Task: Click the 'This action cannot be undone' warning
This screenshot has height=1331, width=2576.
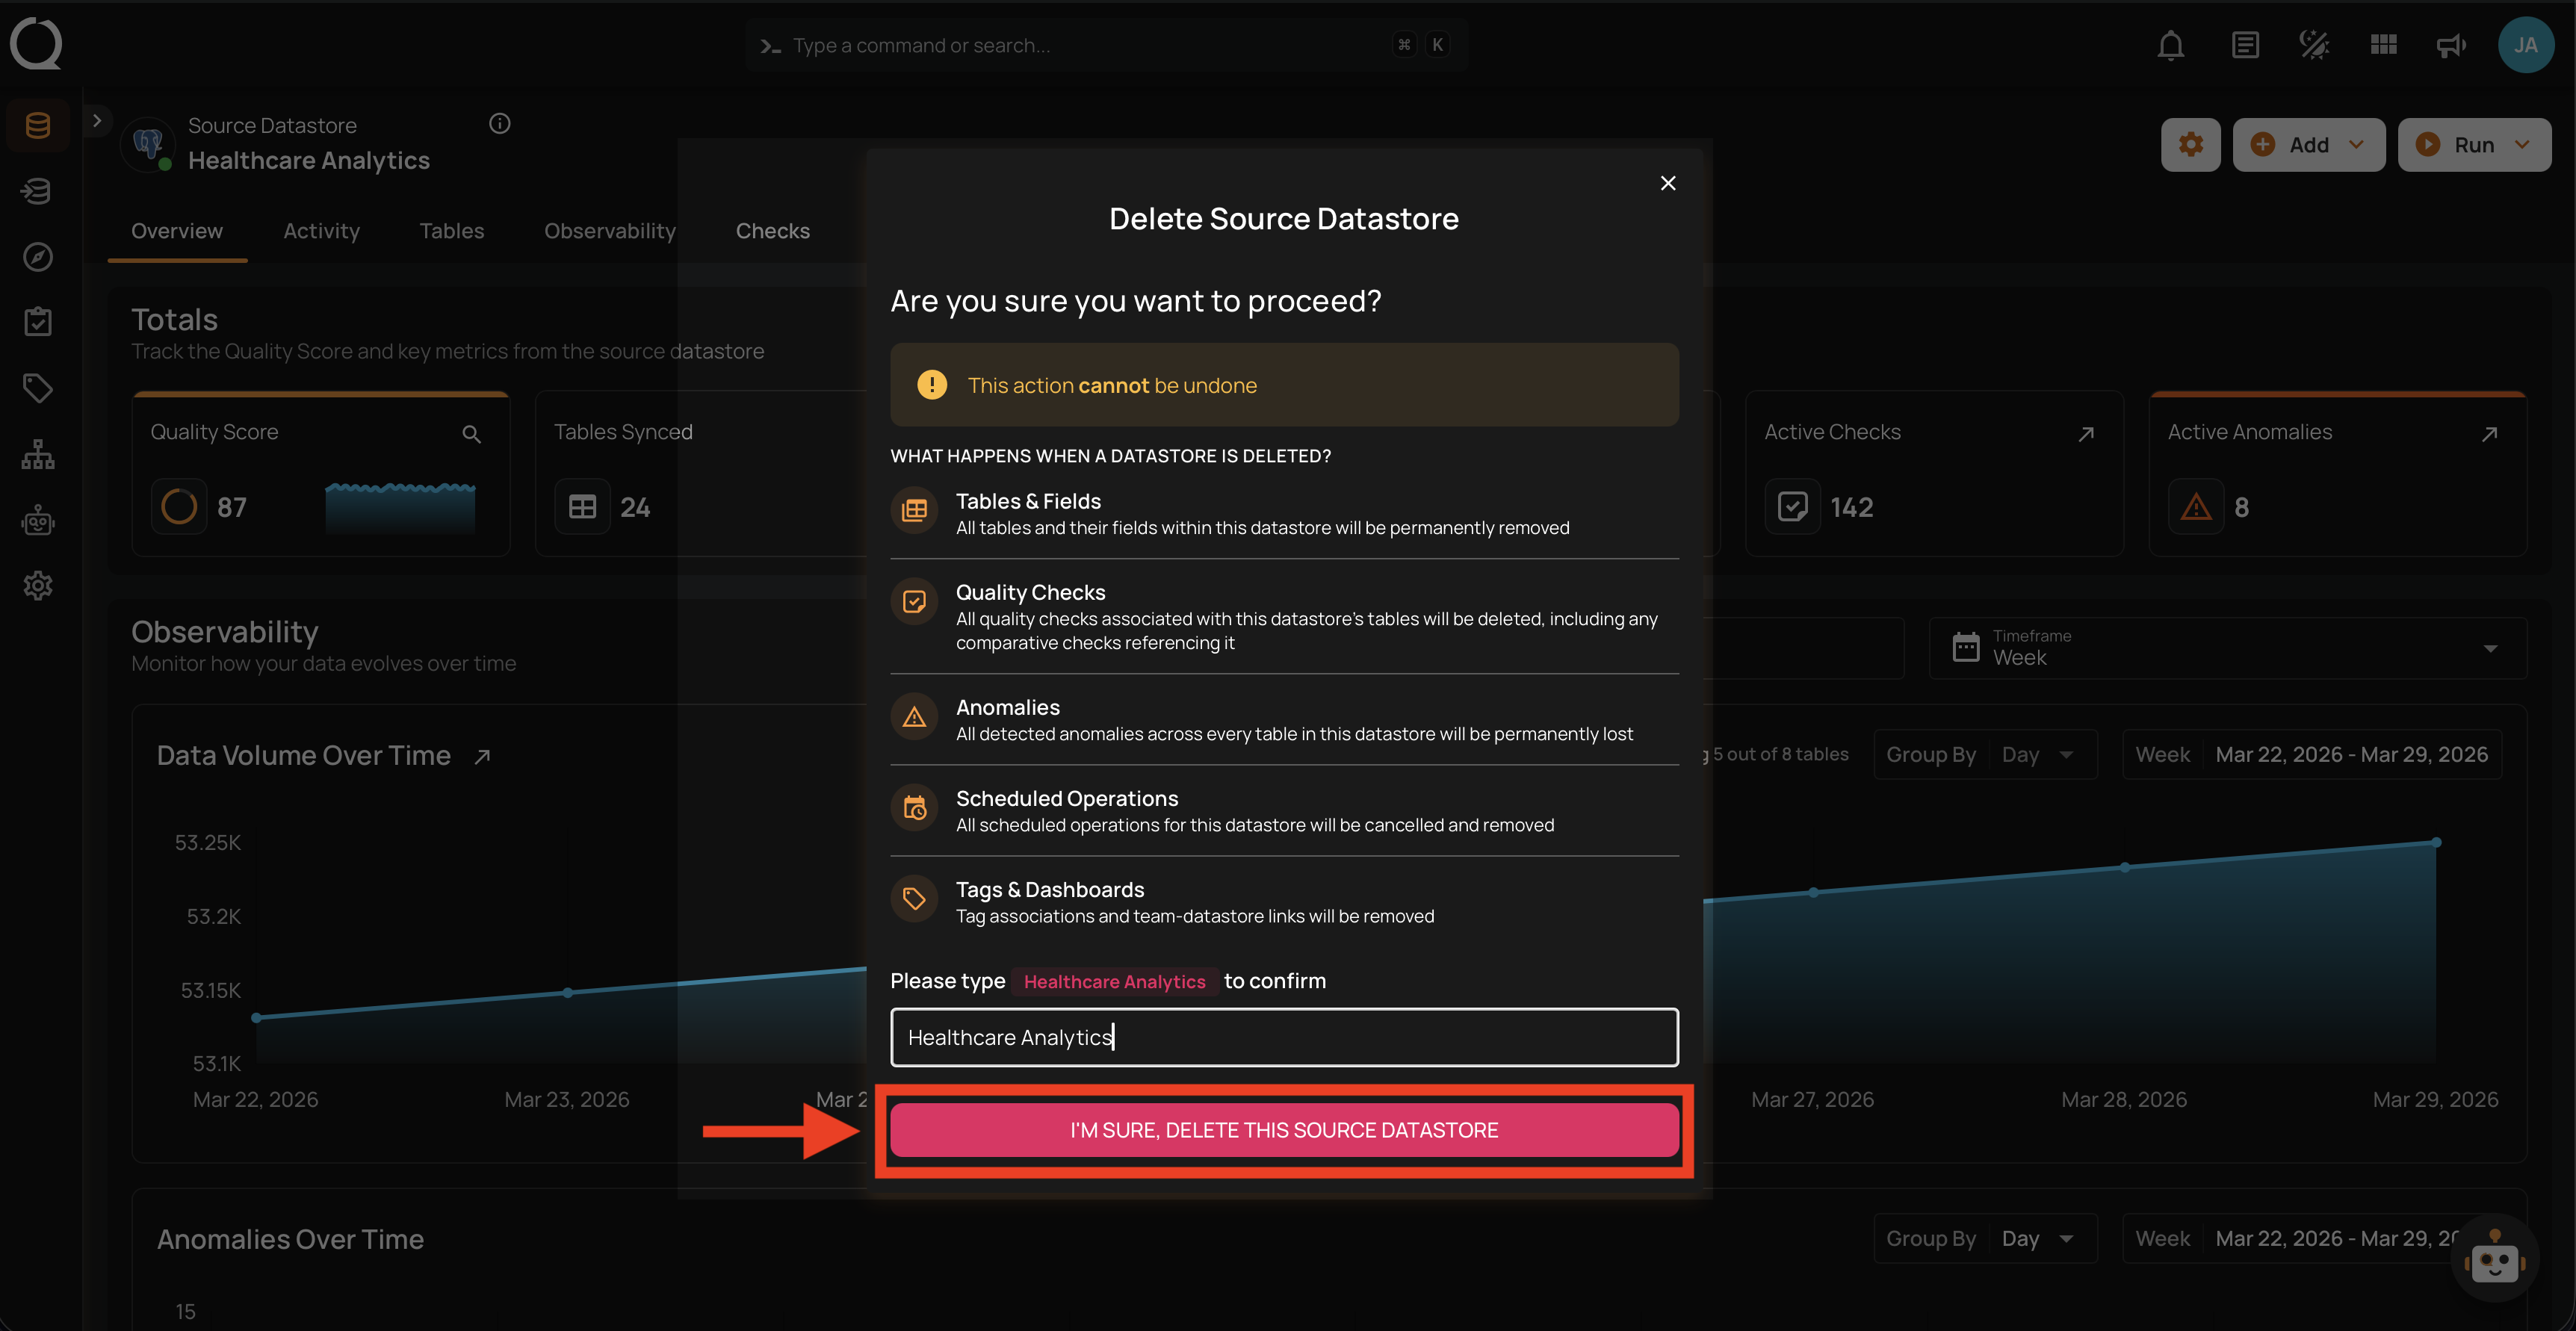Action: pos(1284,385)
